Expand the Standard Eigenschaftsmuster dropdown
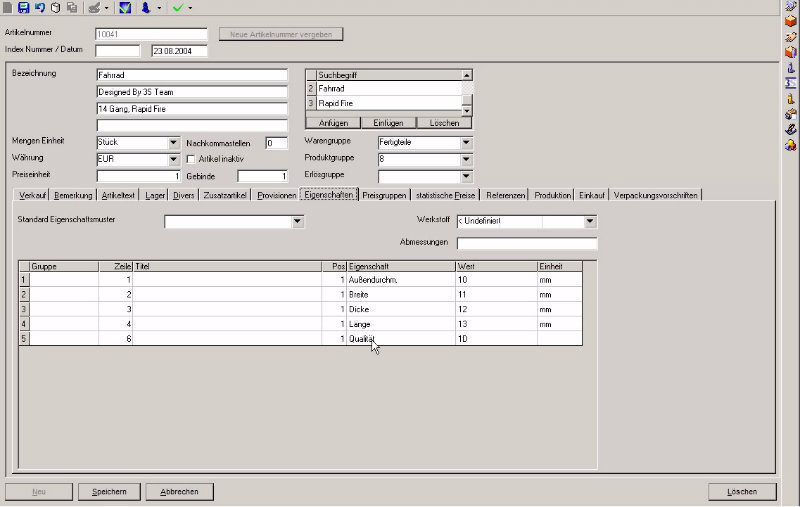The width and height of the screenshot is (800, 507). click(x=297, y=222)
